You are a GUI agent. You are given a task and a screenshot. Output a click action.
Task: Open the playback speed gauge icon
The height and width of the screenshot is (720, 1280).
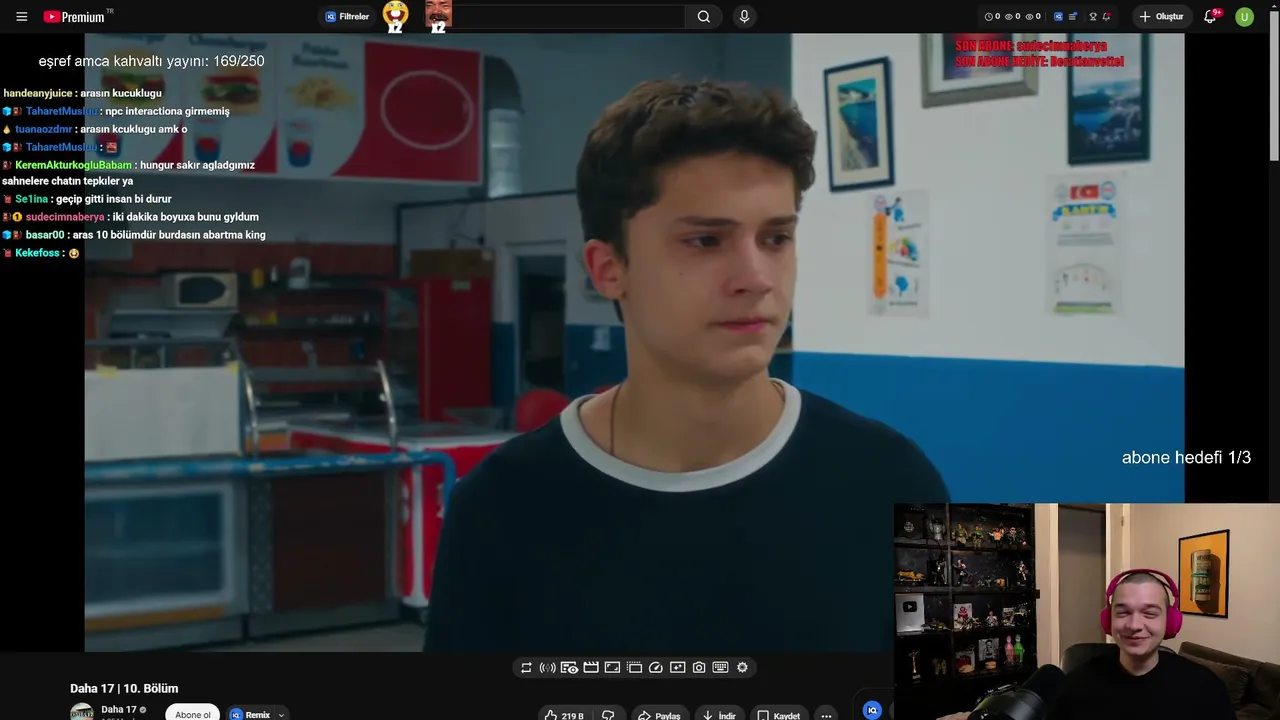click(656, 668)
